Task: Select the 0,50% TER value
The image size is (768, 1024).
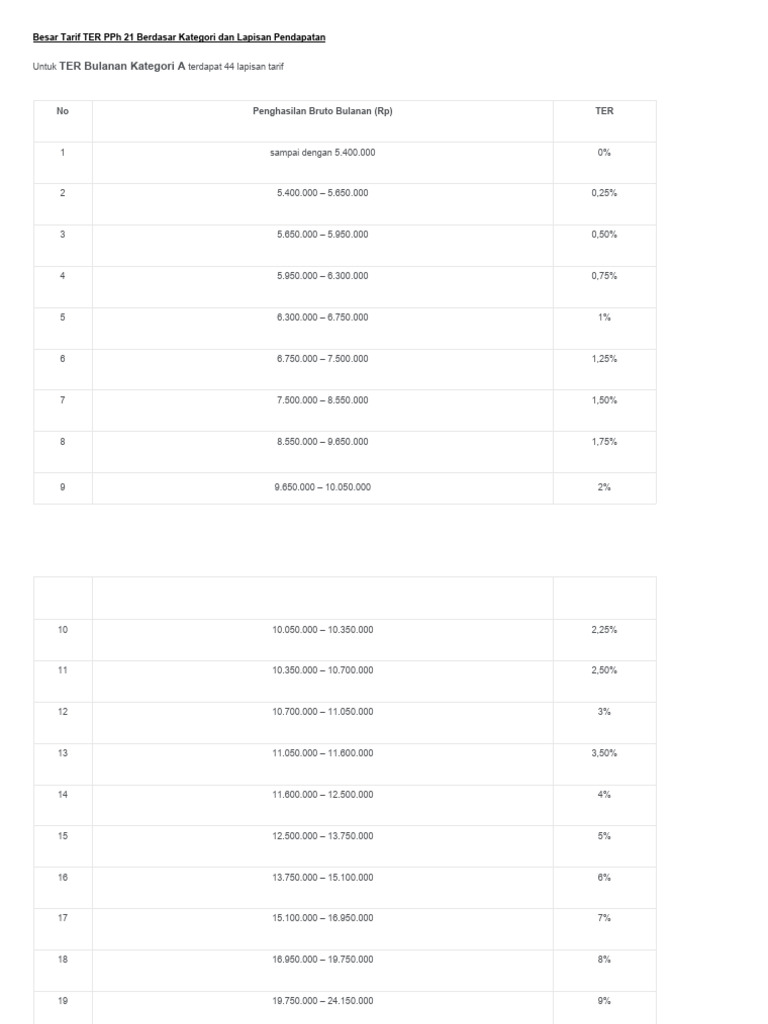Action: 604,234
